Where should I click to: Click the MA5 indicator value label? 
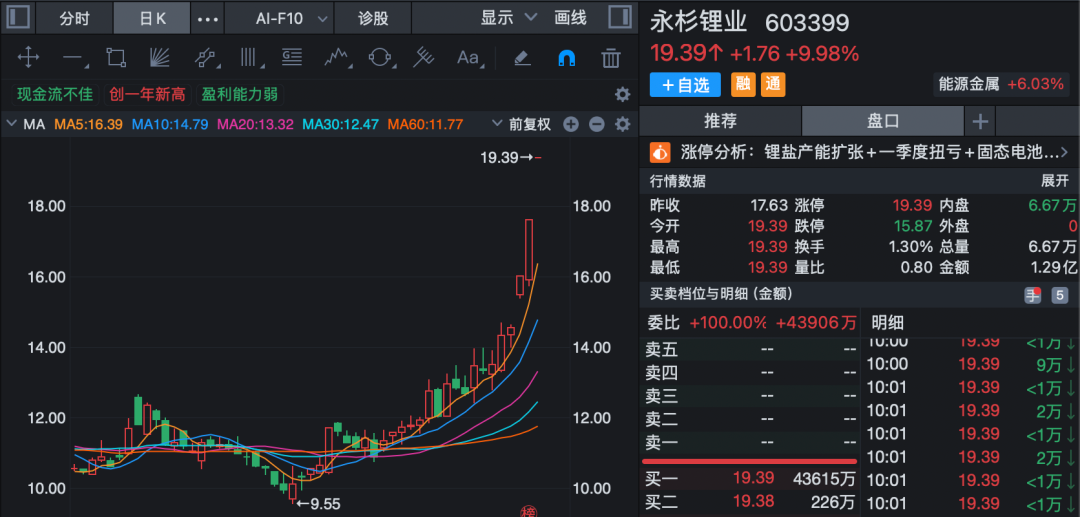click(x=88, y=124)
